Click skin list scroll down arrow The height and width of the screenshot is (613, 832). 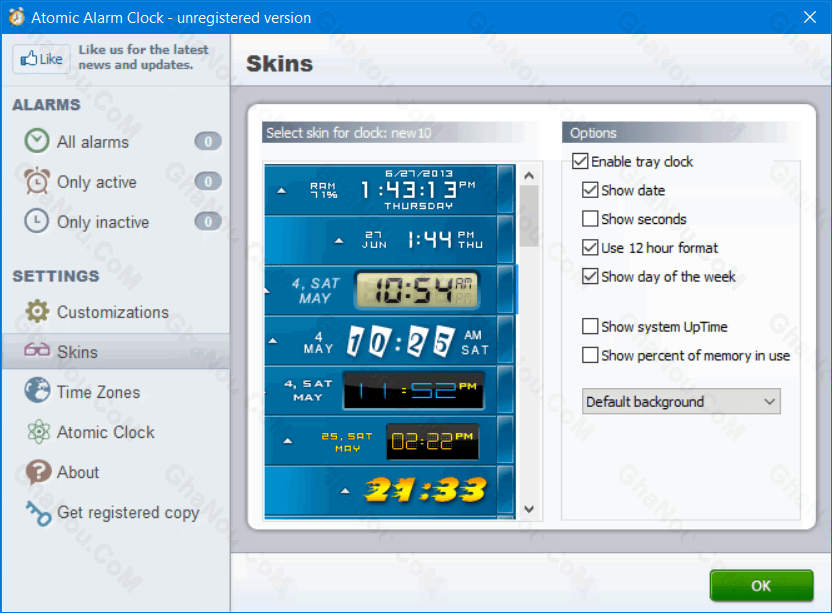pyautogui.click(x=529, y=509)
